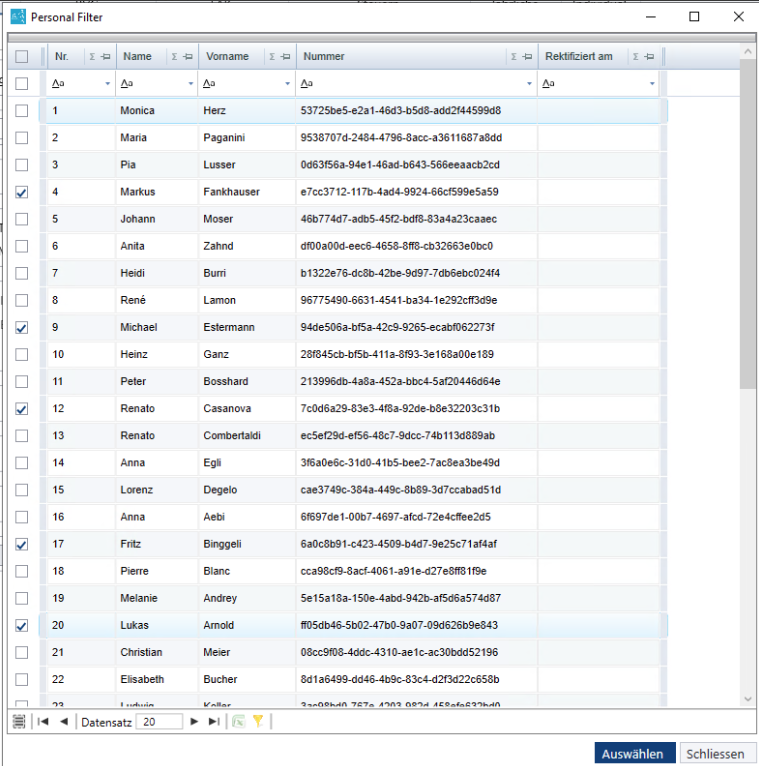
Task: Pin the Name column with the pin icon
Action: [188, 57]
